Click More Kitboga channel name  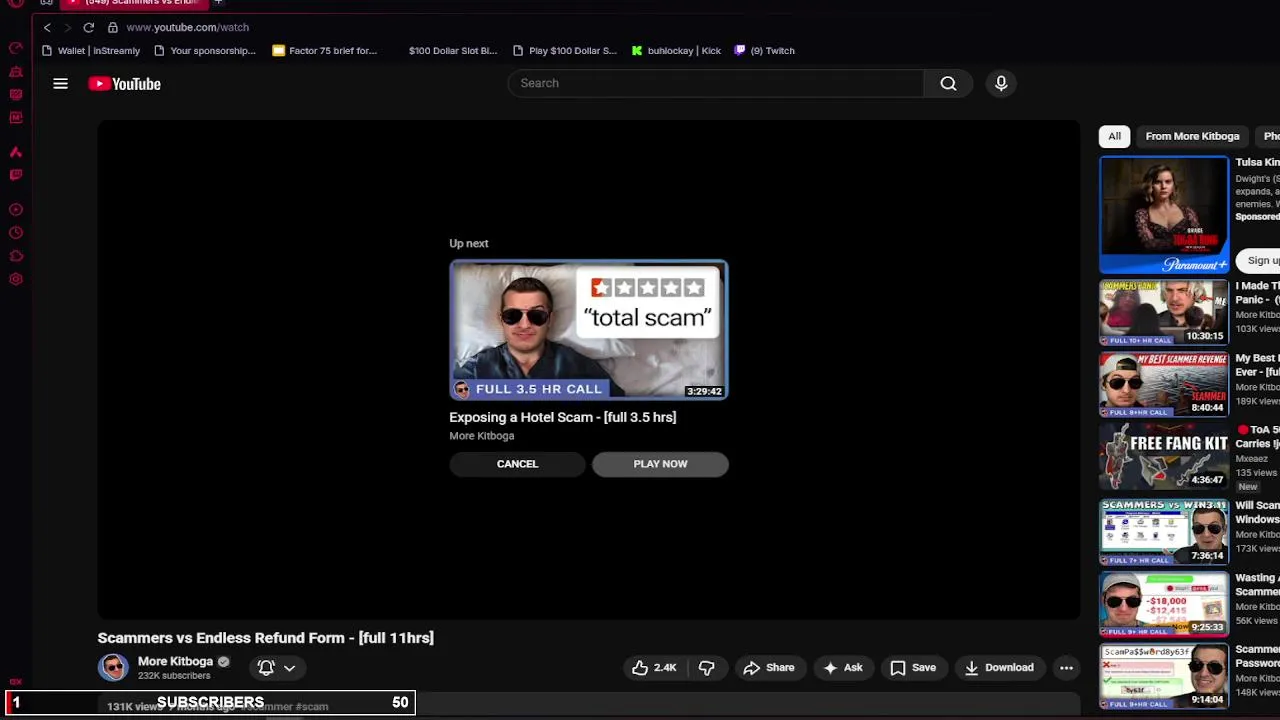pyautogui.click(x=175, y=661)
